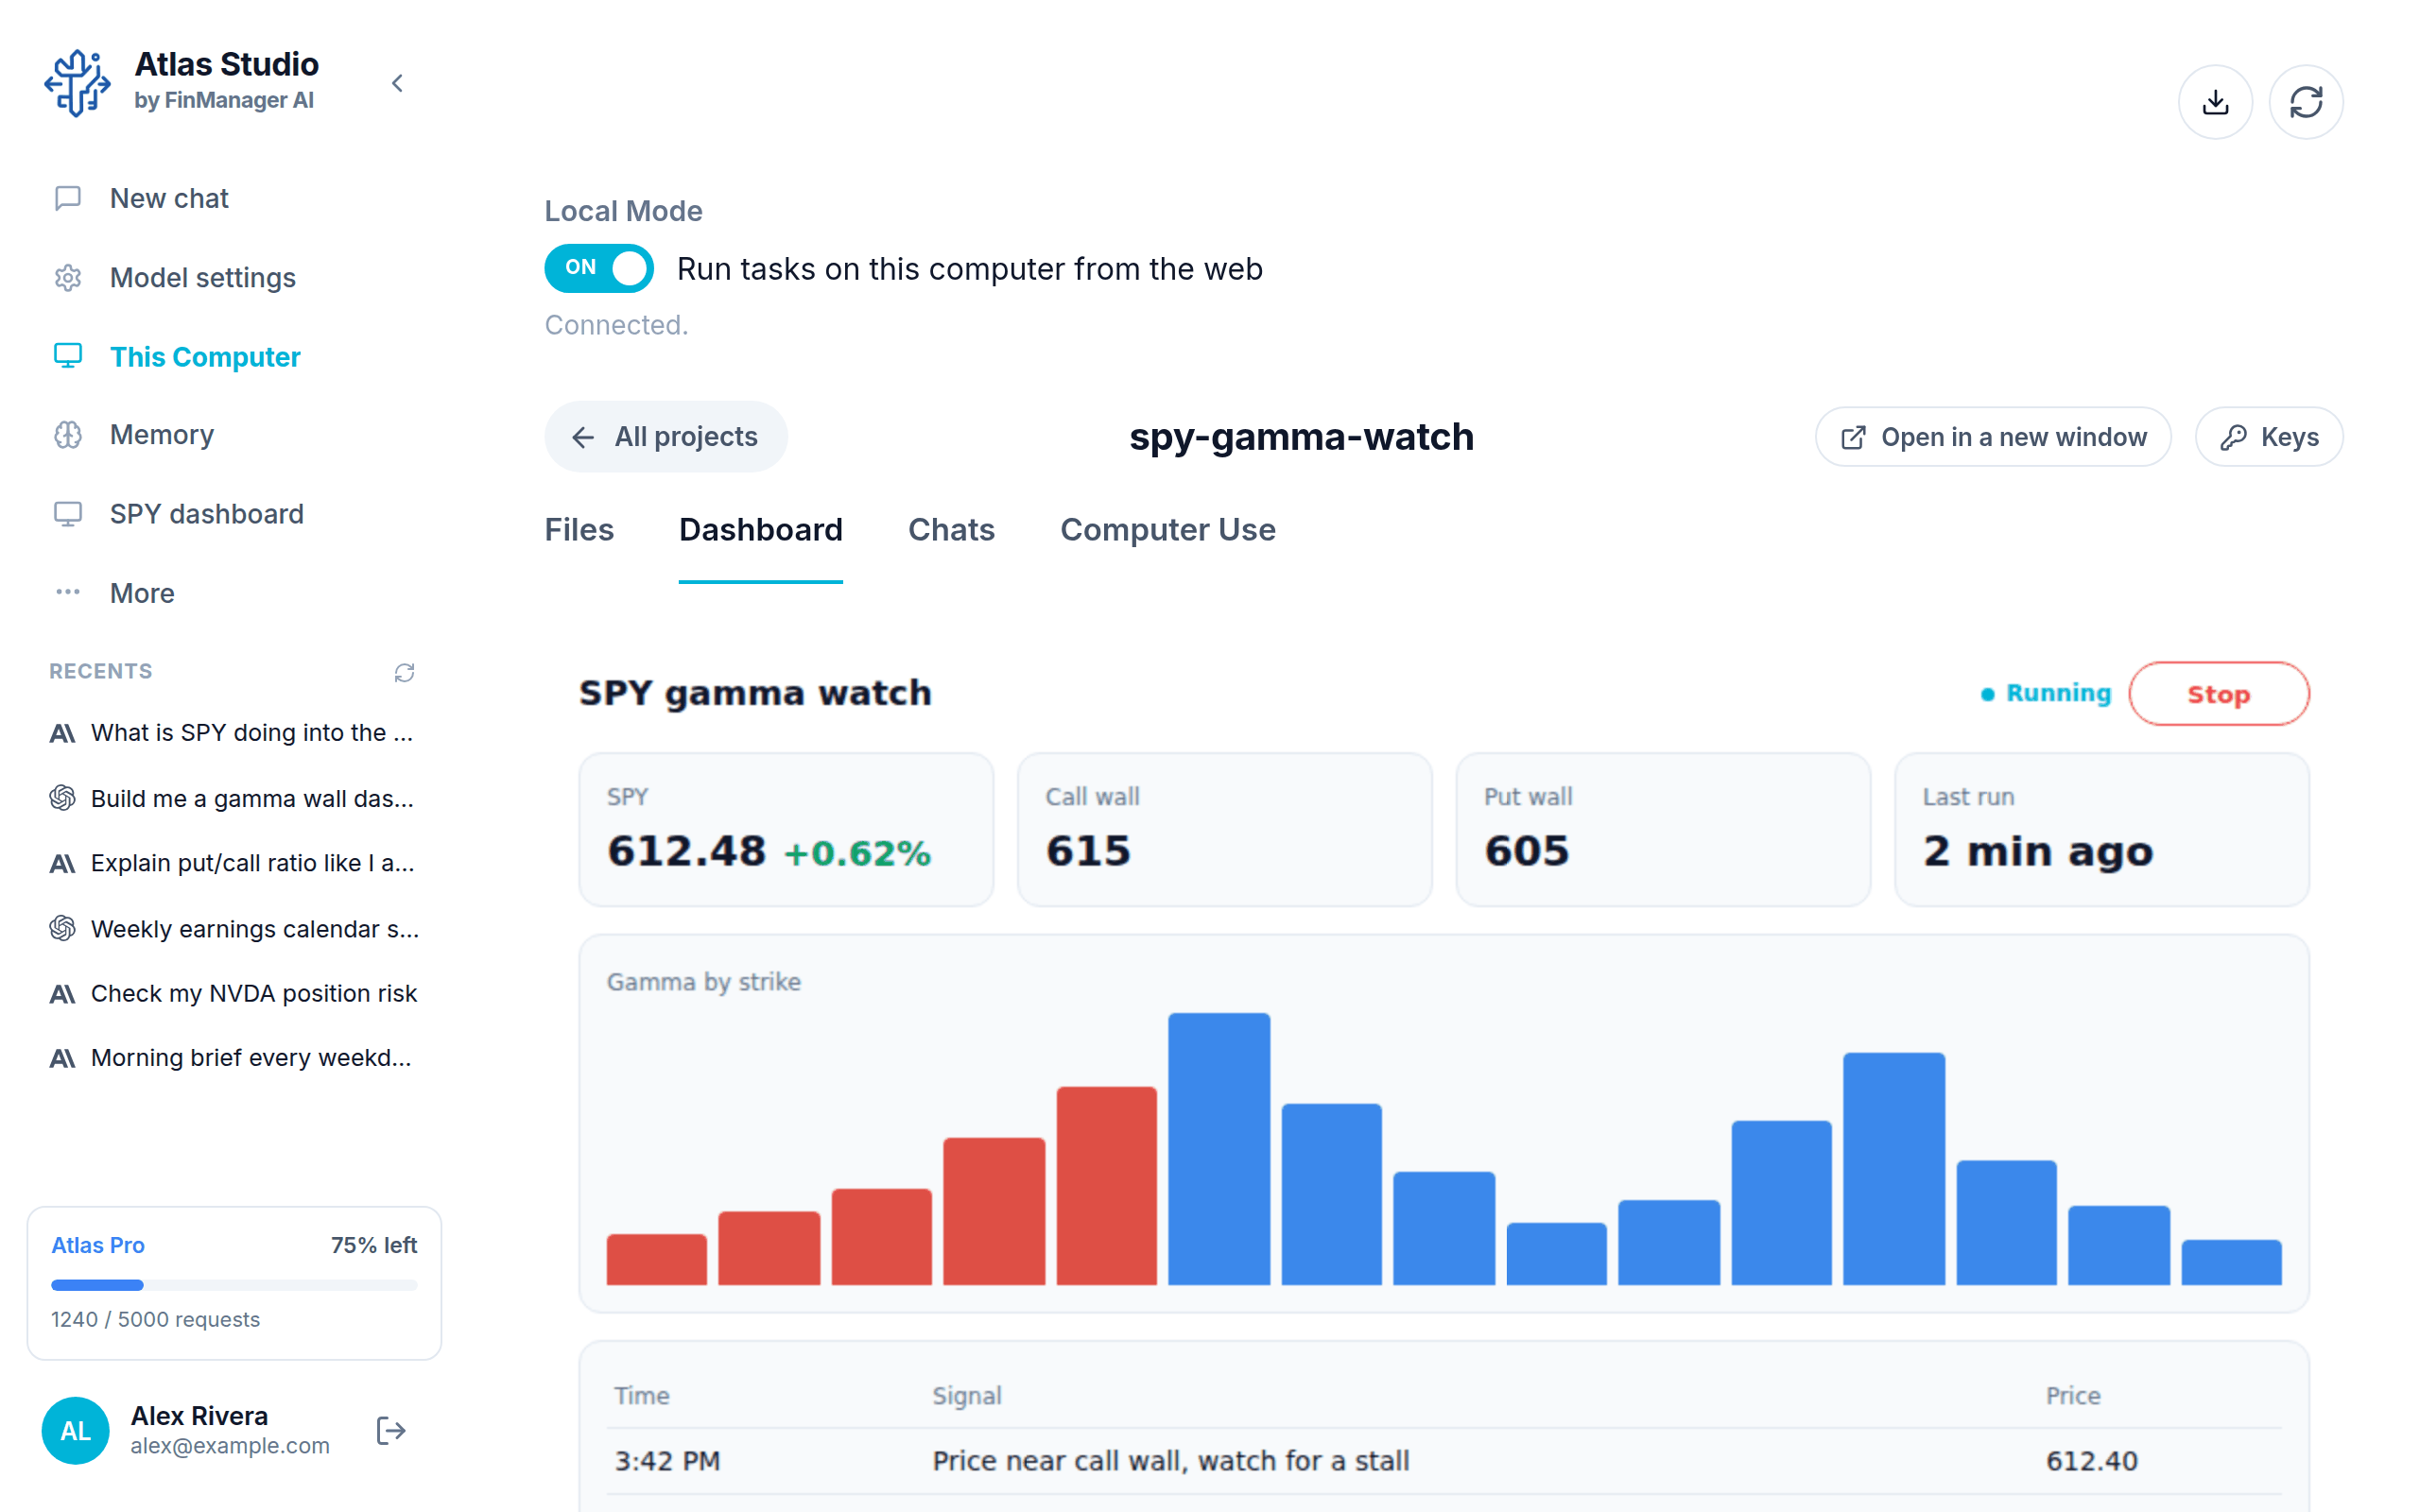Click the tallest red gamma bar
This screenshot has height=1512, width=2420.
[x=1106, y=1186]
